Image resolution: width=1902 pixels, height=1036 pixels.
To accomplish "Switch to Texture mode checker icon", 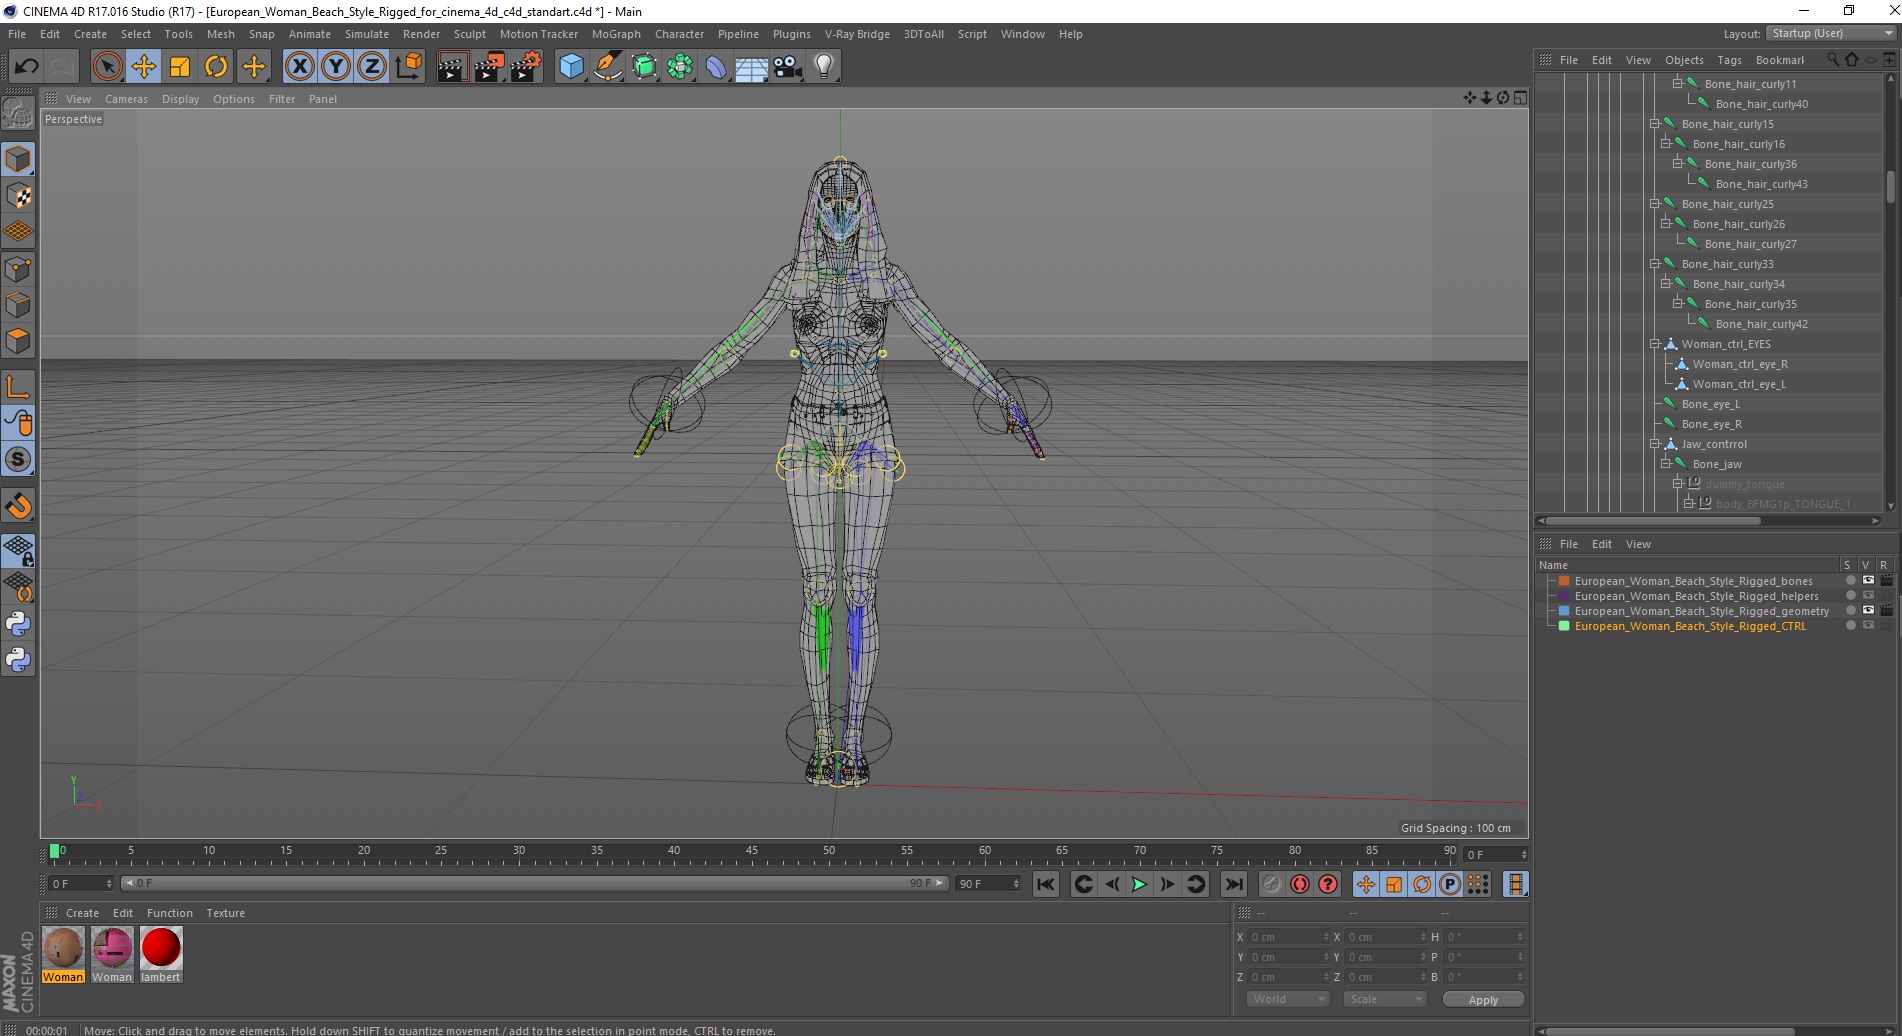I will [18, 196].
